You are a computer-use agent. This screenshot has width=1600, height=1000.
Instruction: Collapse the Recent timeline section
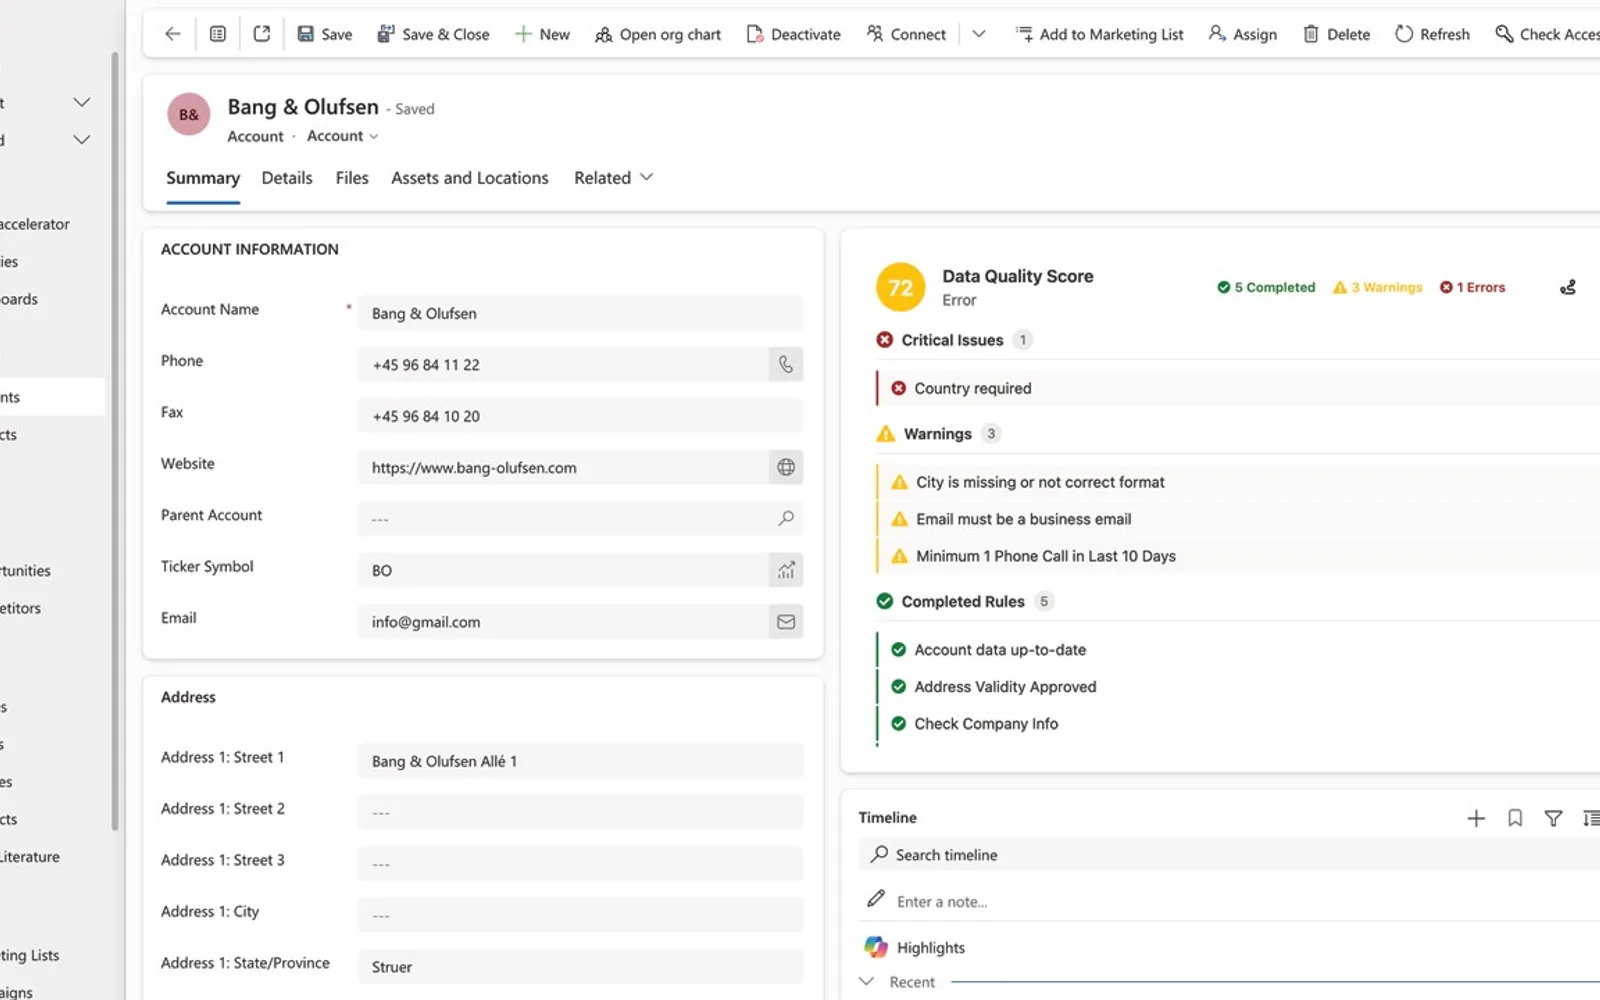(x=867, y=982)
